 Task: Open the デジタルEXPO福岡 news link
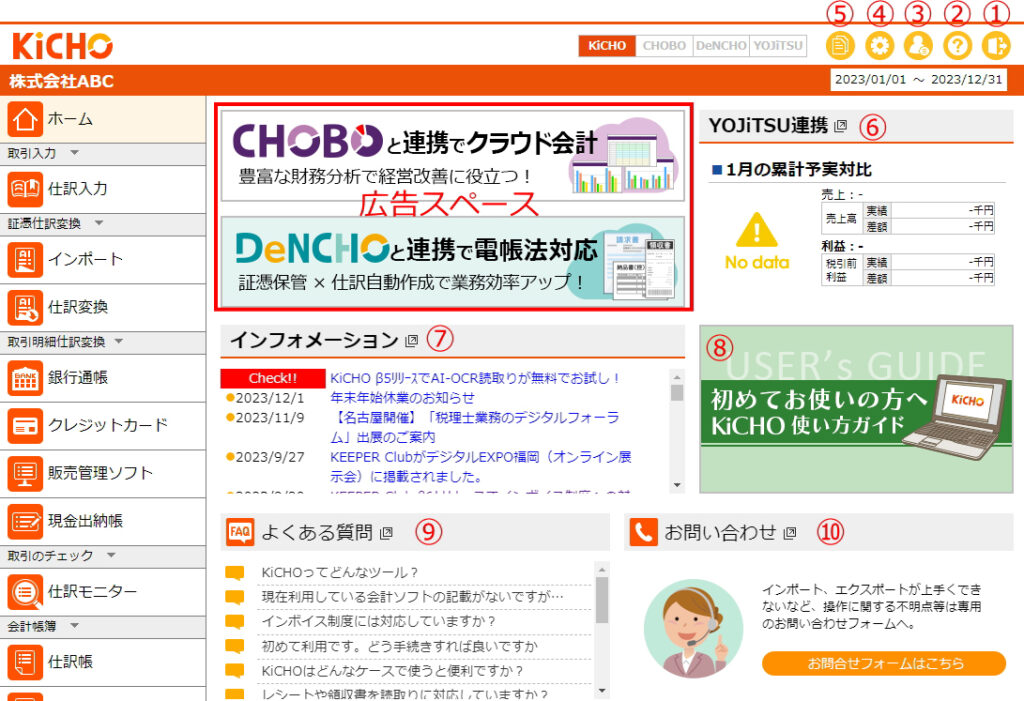pyautogui.click(x=481, y=466)
